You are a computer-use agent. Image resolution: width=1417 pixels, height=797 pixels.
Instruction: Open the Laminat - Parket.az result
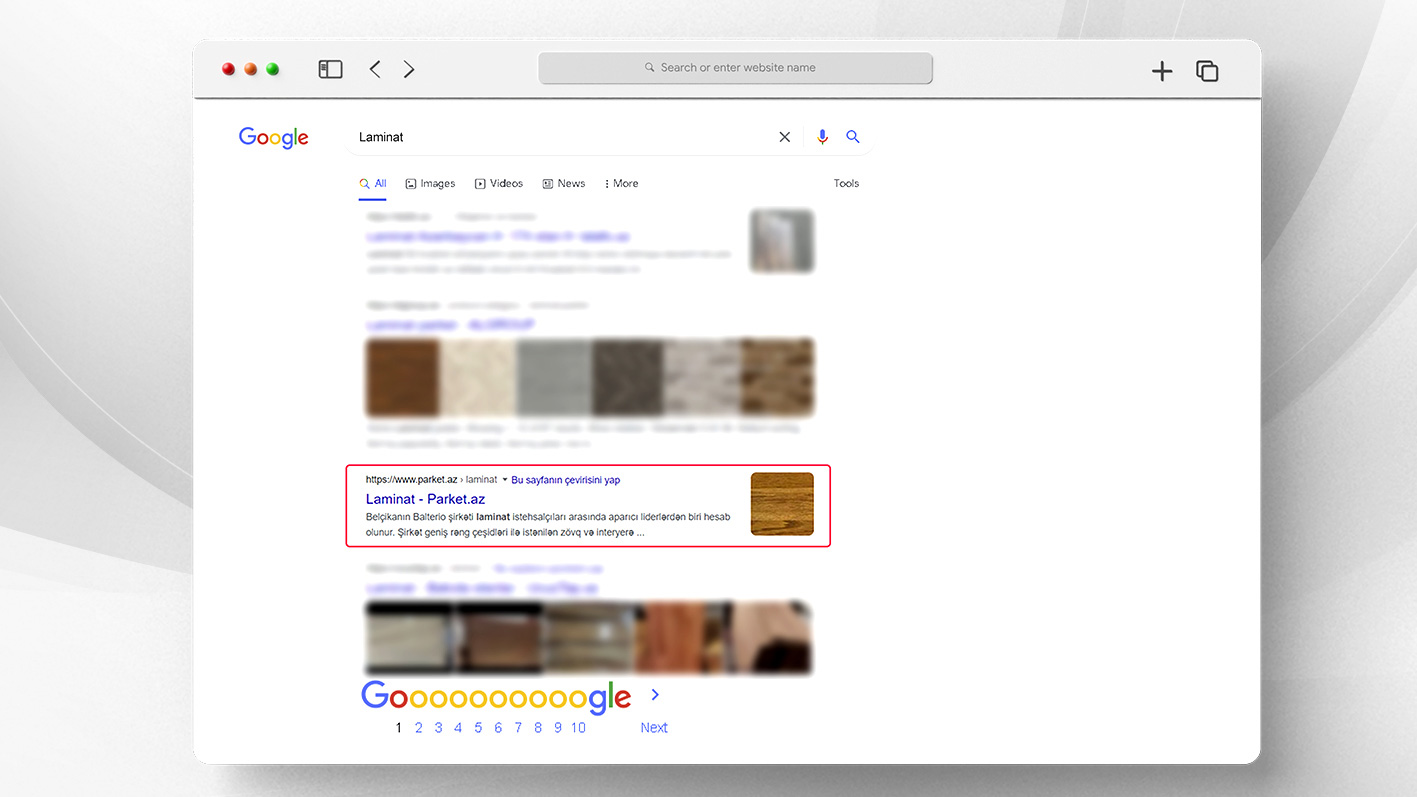pyautogui.click(x=425, y=499)
